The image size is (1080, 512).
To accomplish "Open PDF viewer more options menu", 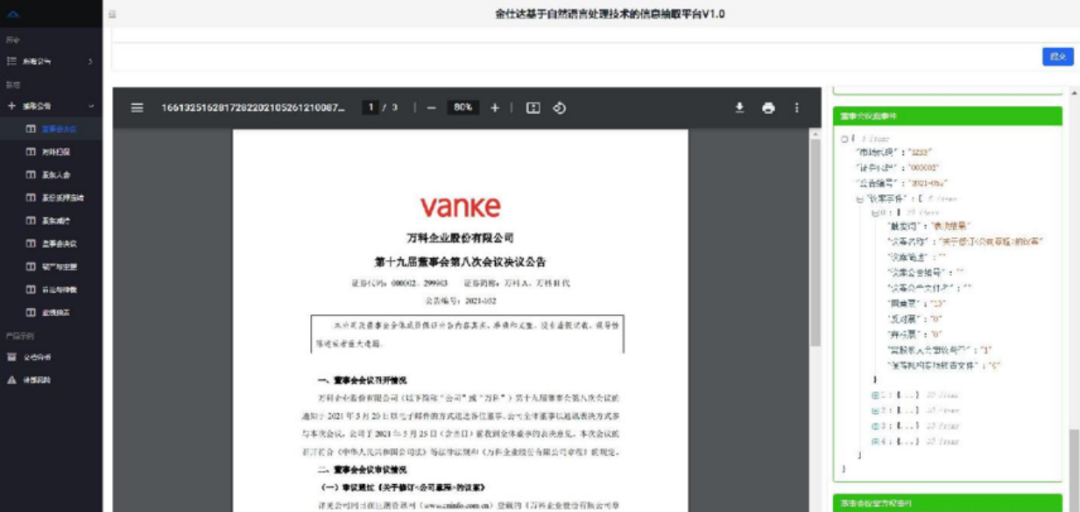I will [x=797, y=108].
